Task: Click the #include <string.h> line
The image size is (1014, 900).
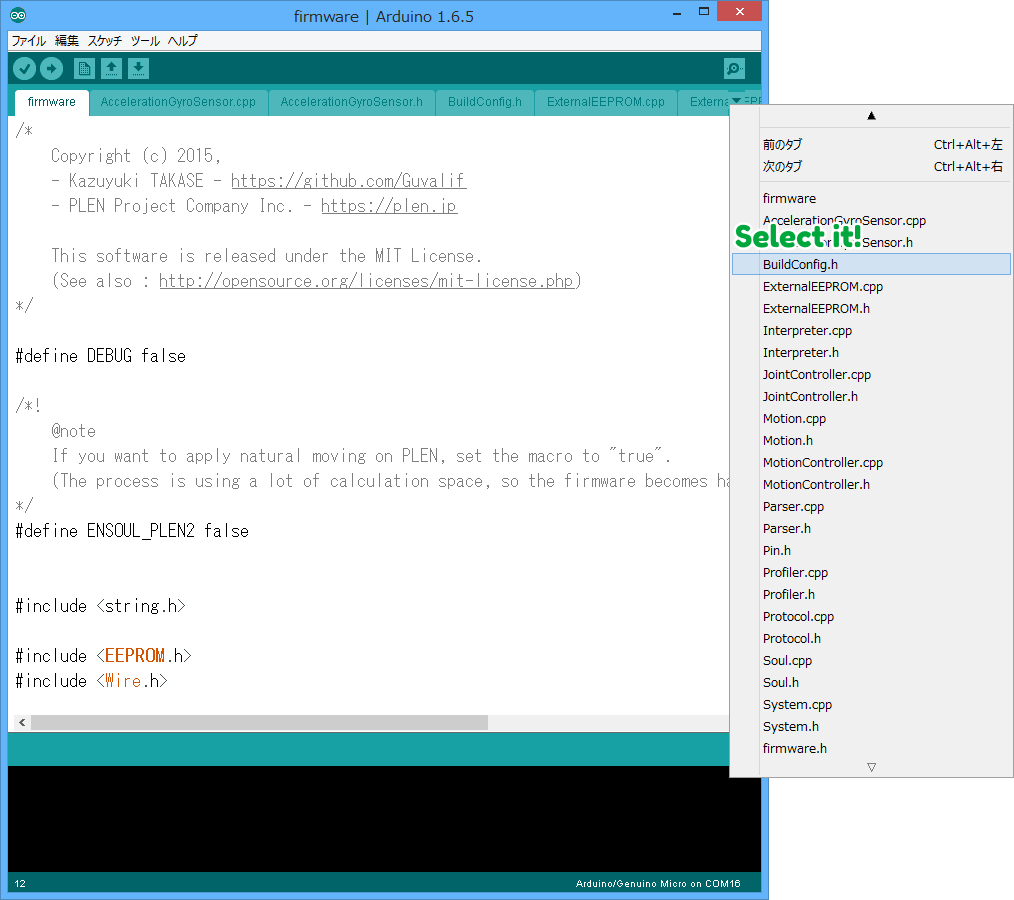Action: point(100,606)
